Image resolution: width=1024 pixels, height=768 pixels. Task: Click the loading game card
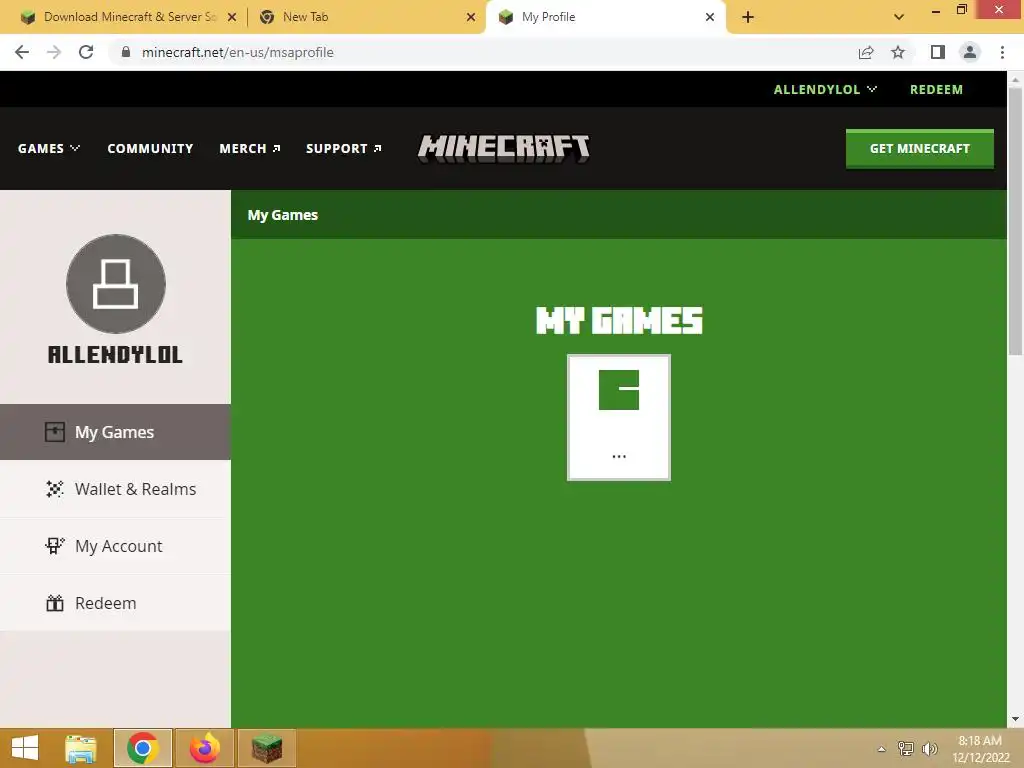point(618,417)
